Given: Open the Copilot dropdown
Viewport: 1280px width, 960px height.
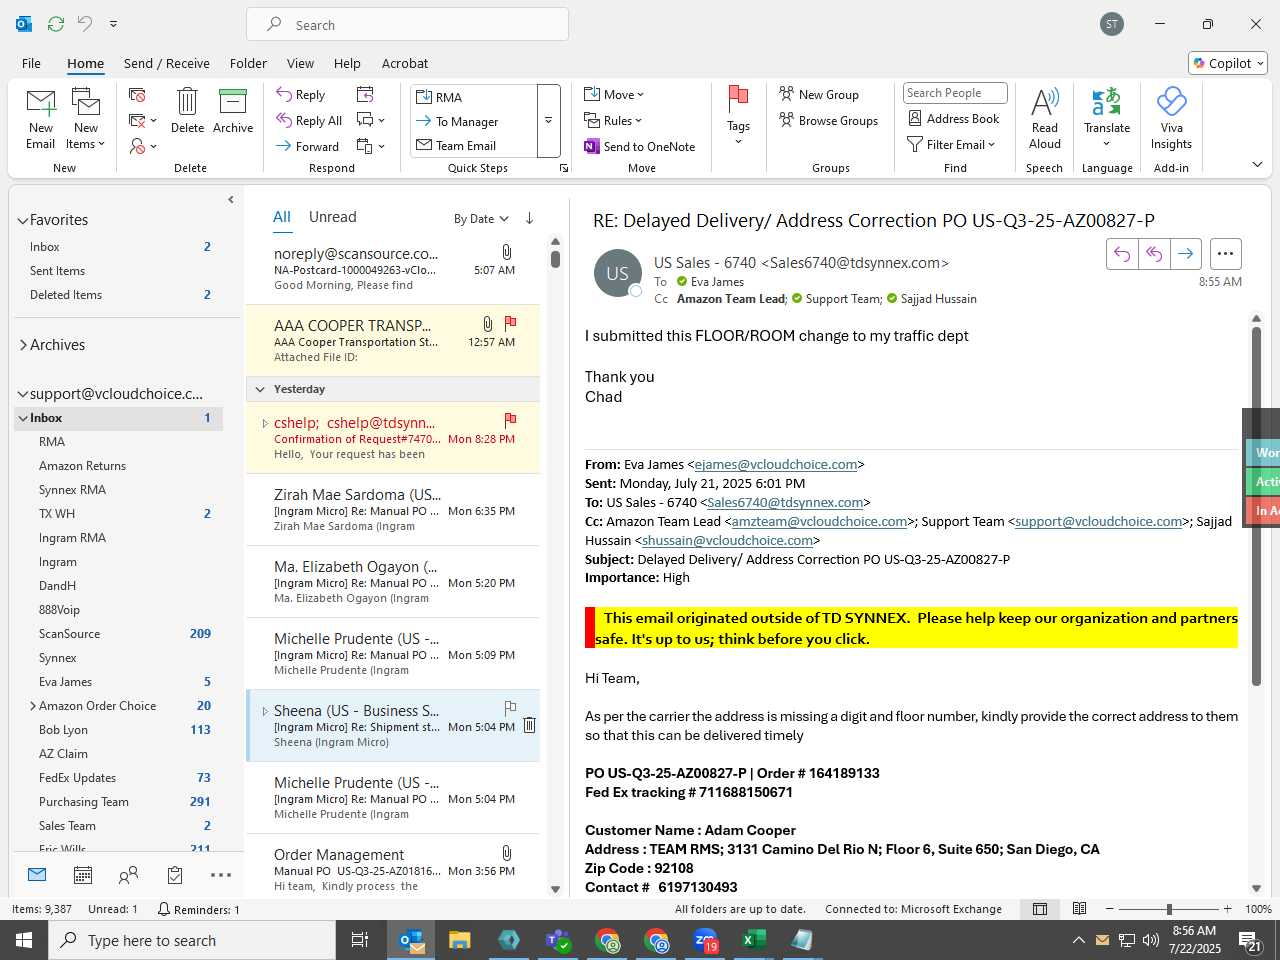Looking at the screenshot, I should click(1228, 63).
